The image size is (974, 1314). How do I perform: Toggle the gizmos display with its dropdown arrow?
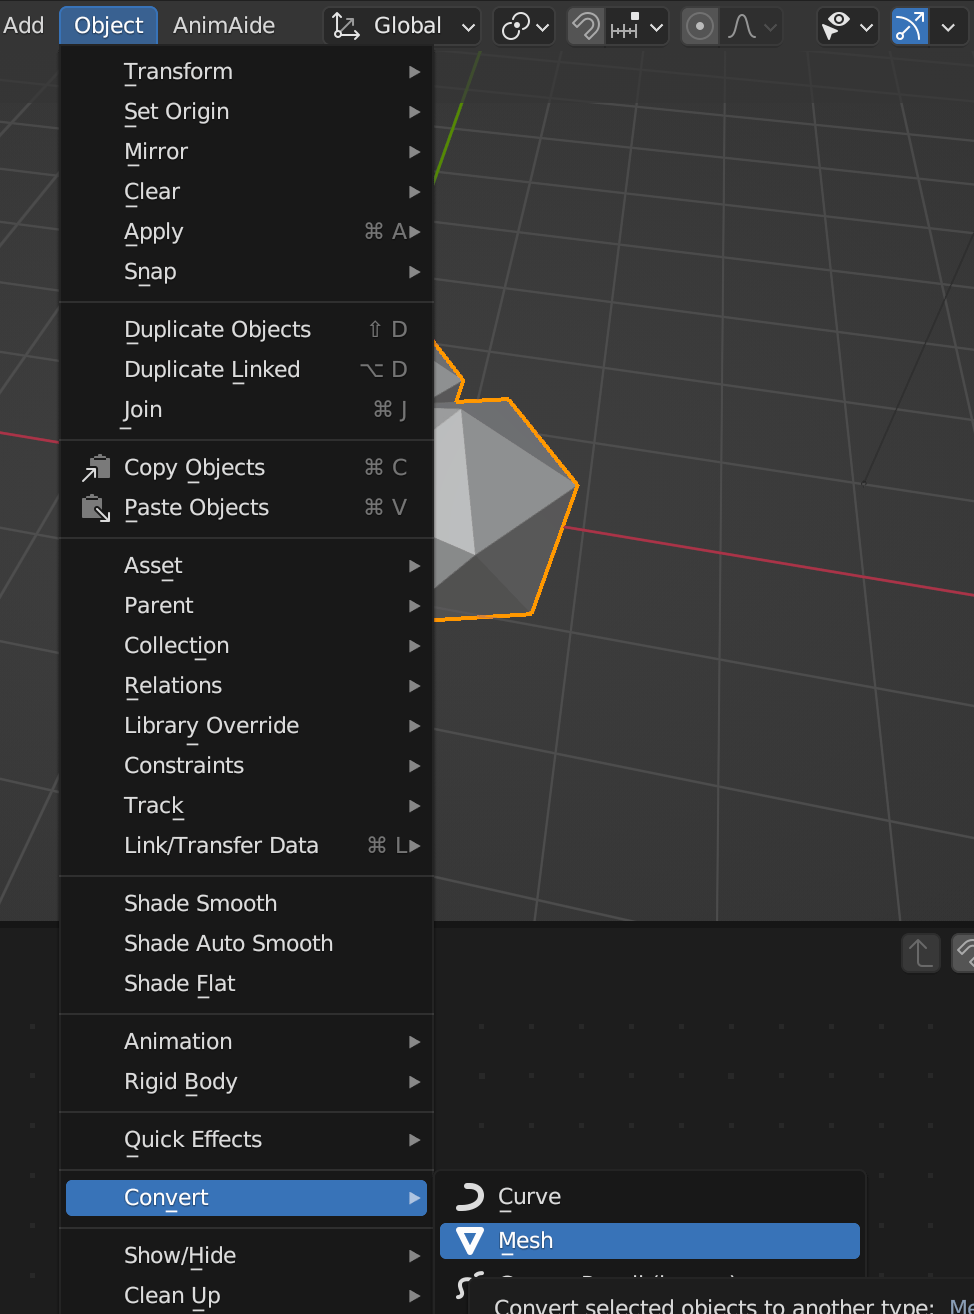948,26
